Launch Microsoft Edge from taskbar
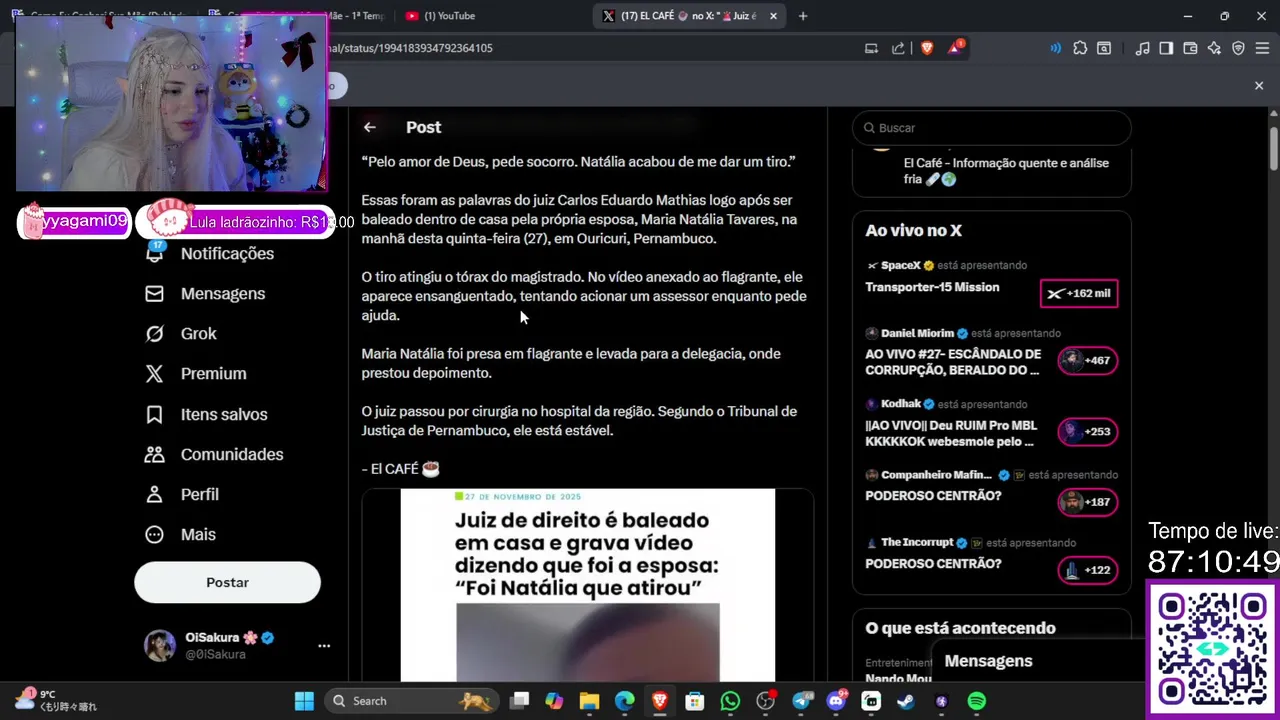Screen dimensions: 1280x720 624,701
